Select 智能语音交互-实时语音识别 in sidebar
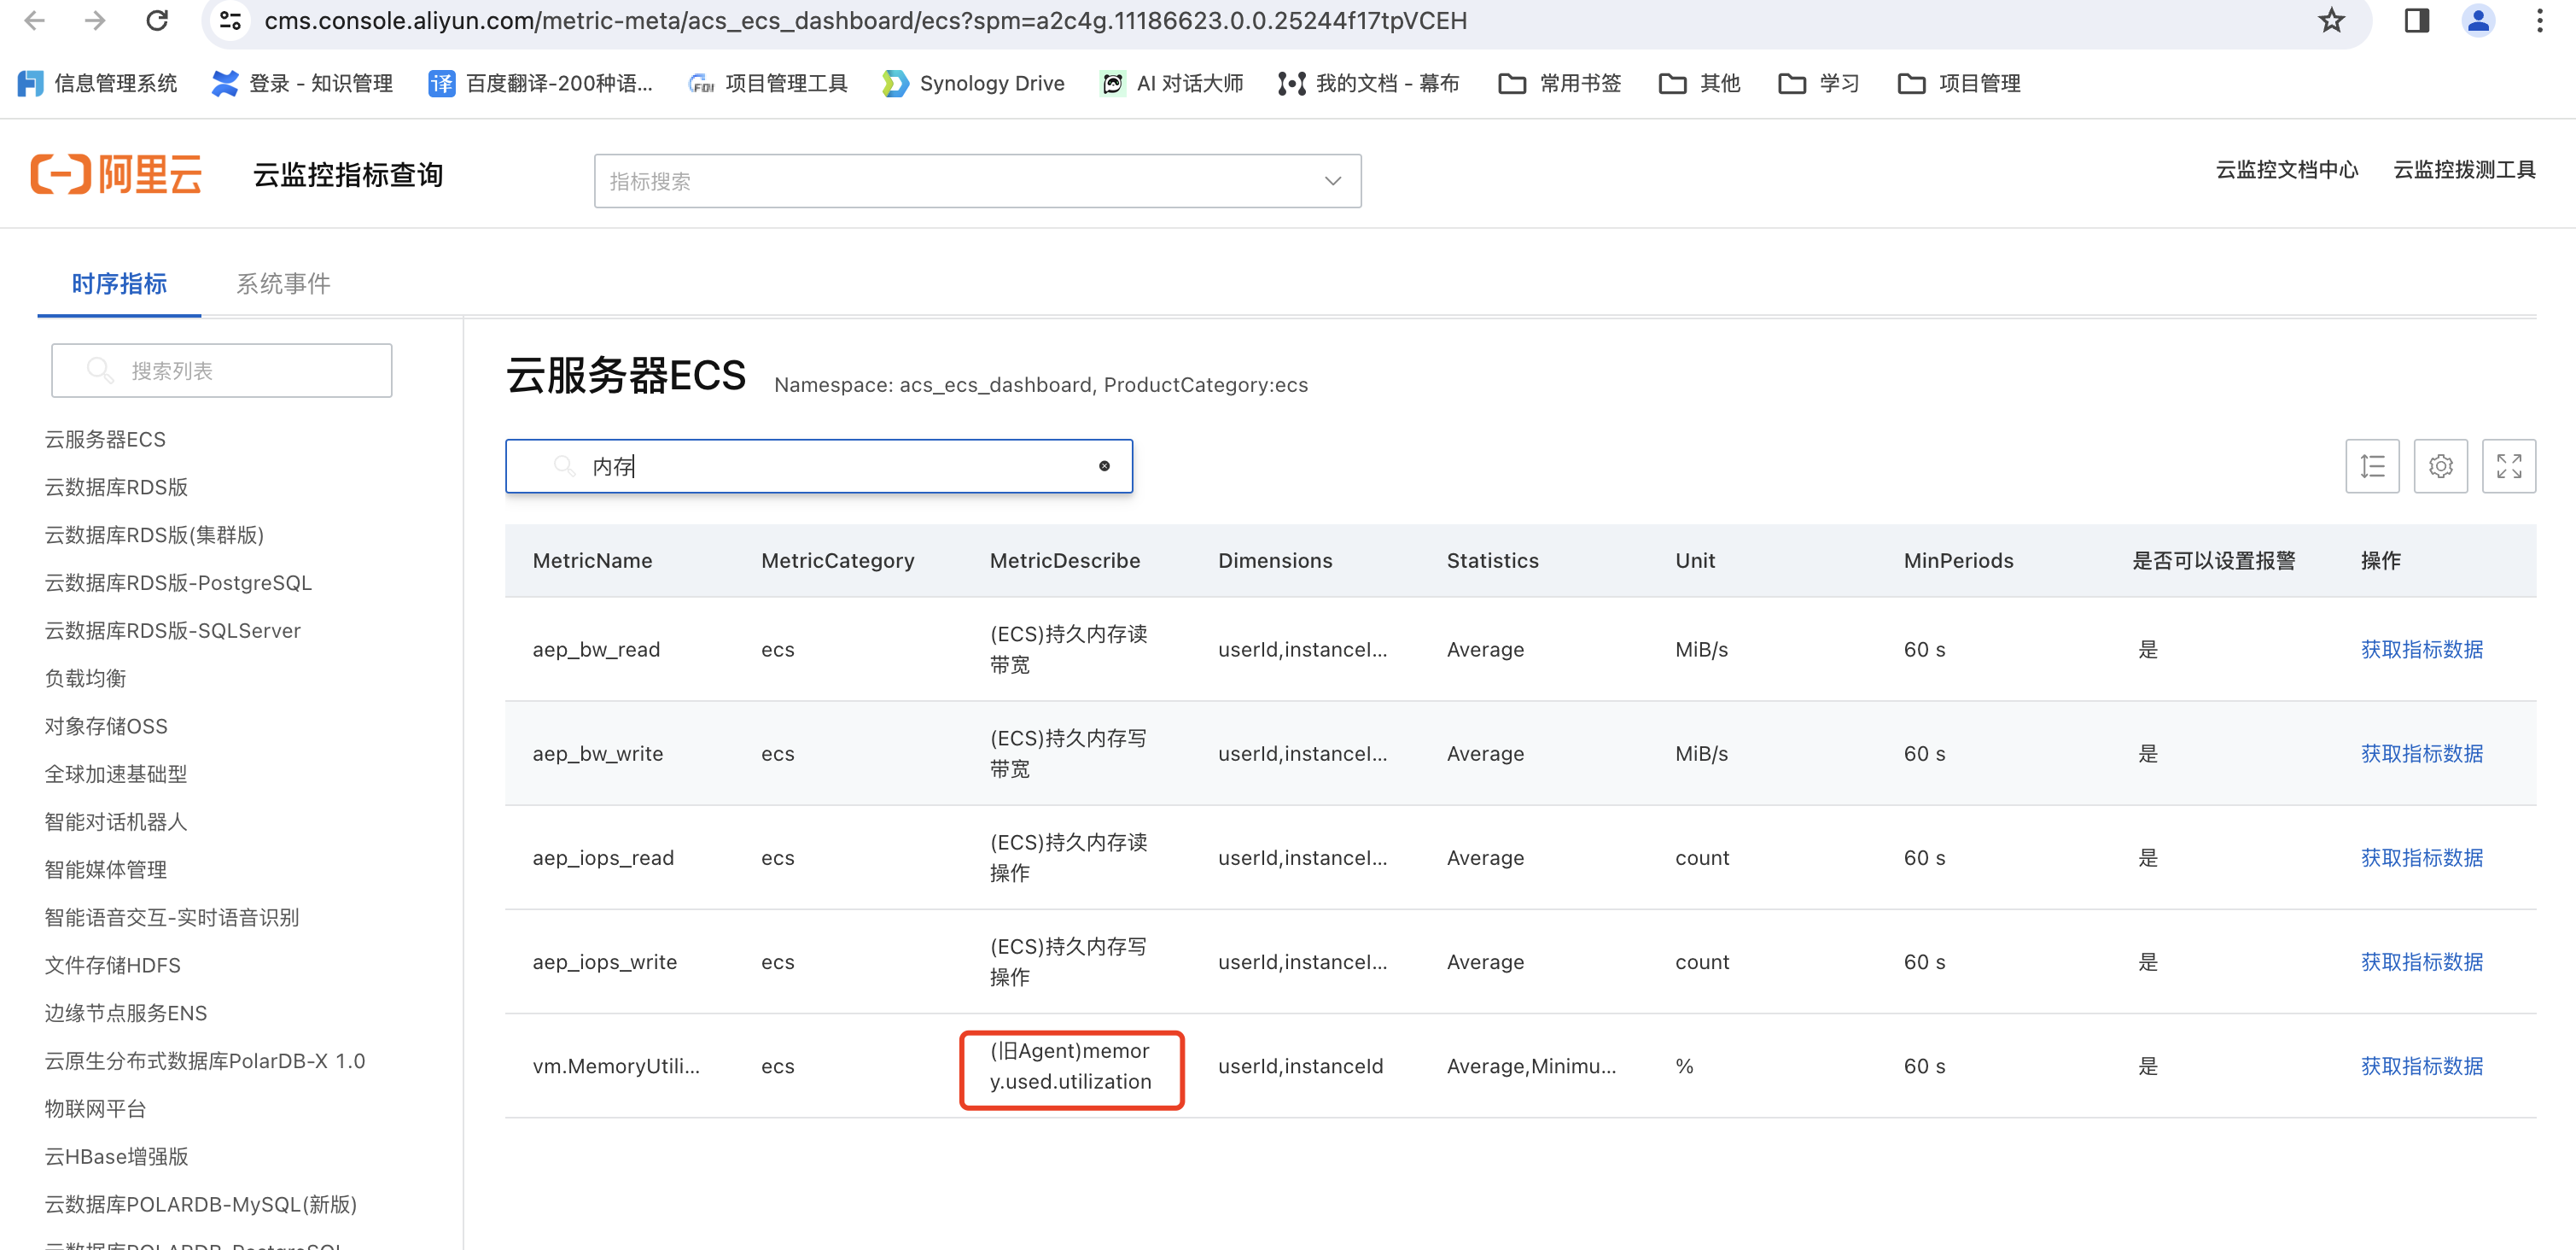This screenshot has width=2576, height=1250. coord(171,918)
